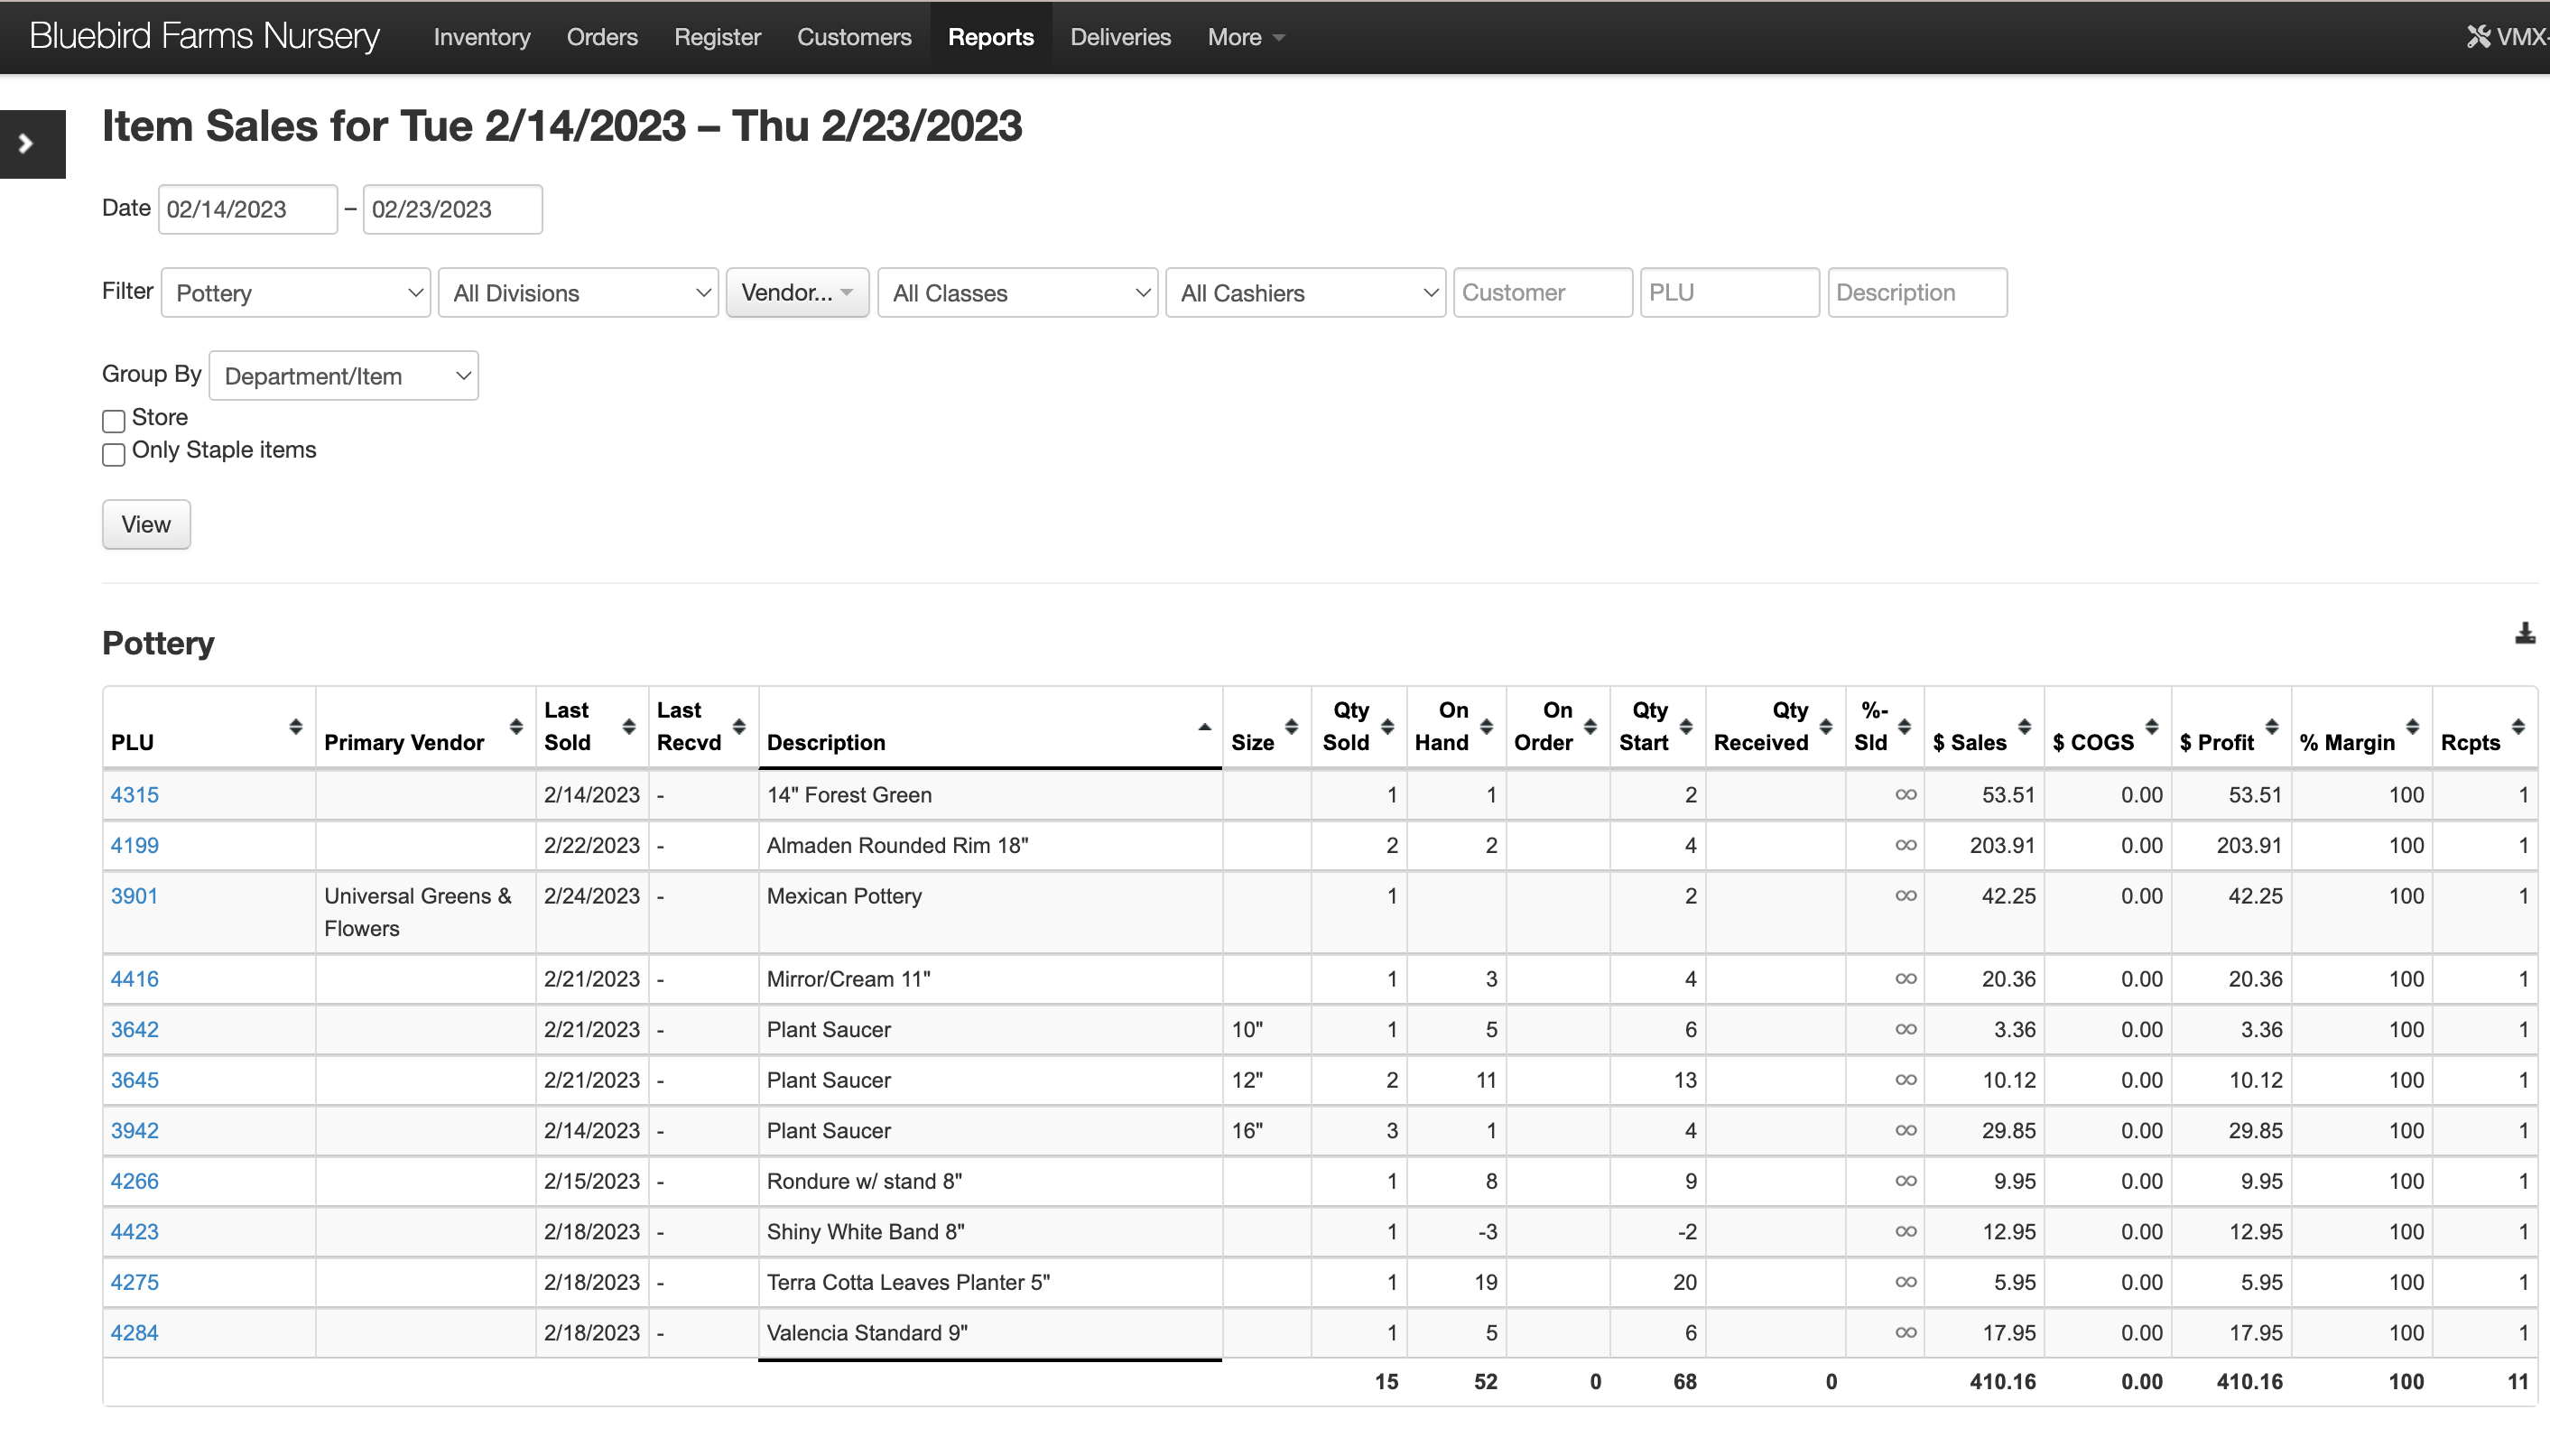
Task: Open the Vendor... filter dropdown button
Action: click(x=797, y=293)
